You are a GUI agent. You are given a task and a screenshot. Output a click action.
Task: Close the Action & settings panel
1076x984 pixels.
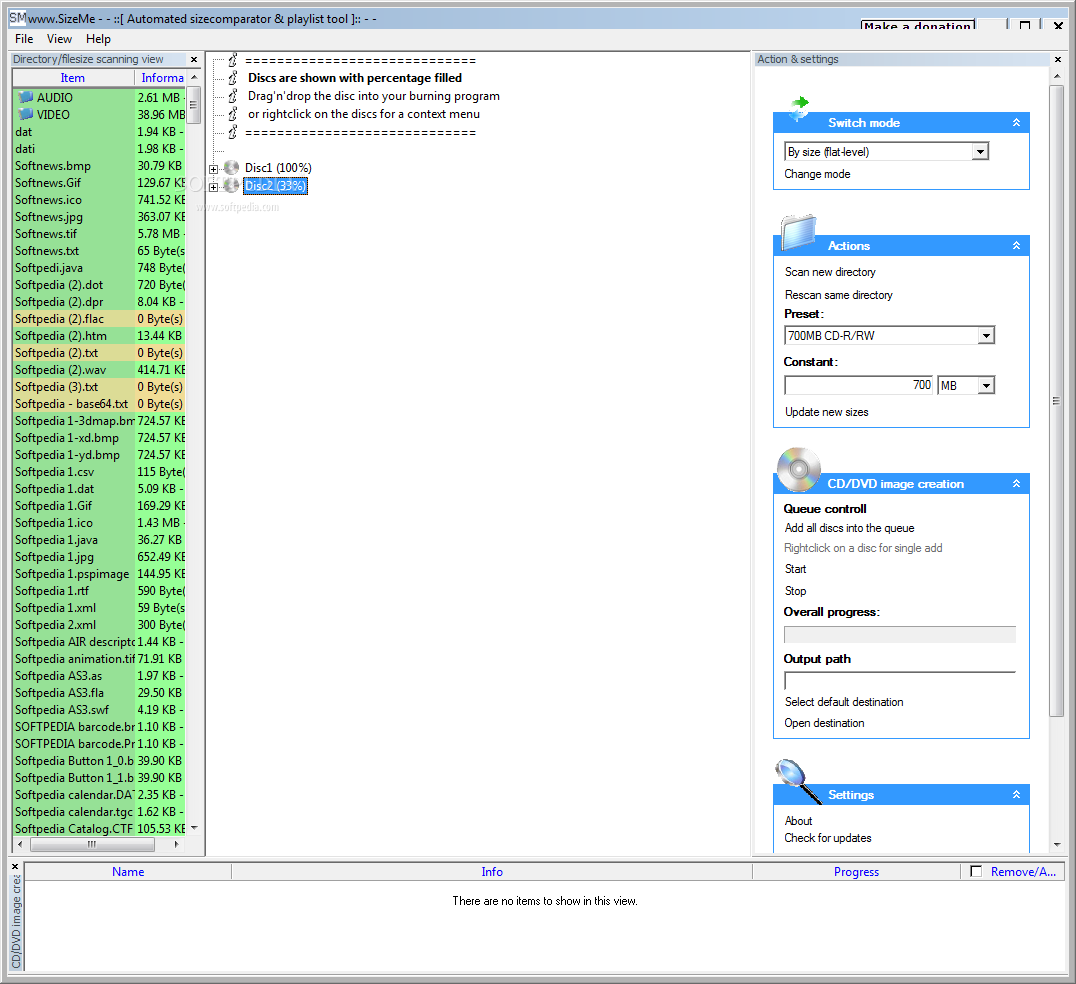tap(1057, 60)
